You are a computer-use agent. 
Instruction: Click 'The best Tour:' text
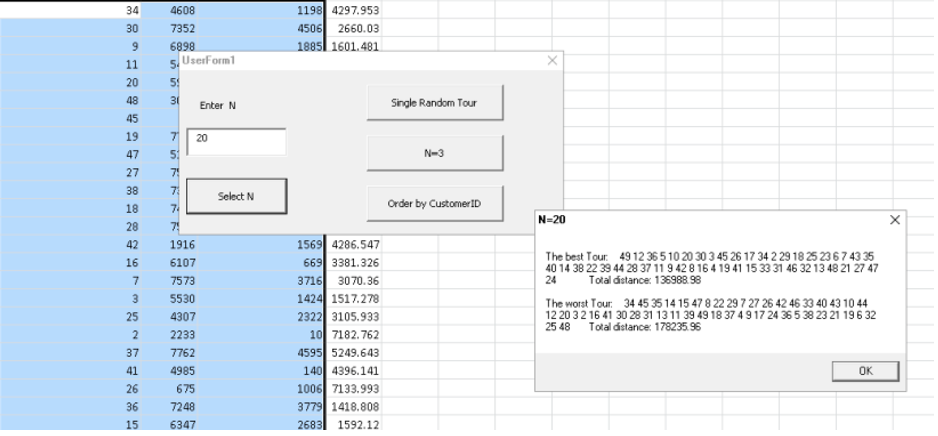pos(576,257)
